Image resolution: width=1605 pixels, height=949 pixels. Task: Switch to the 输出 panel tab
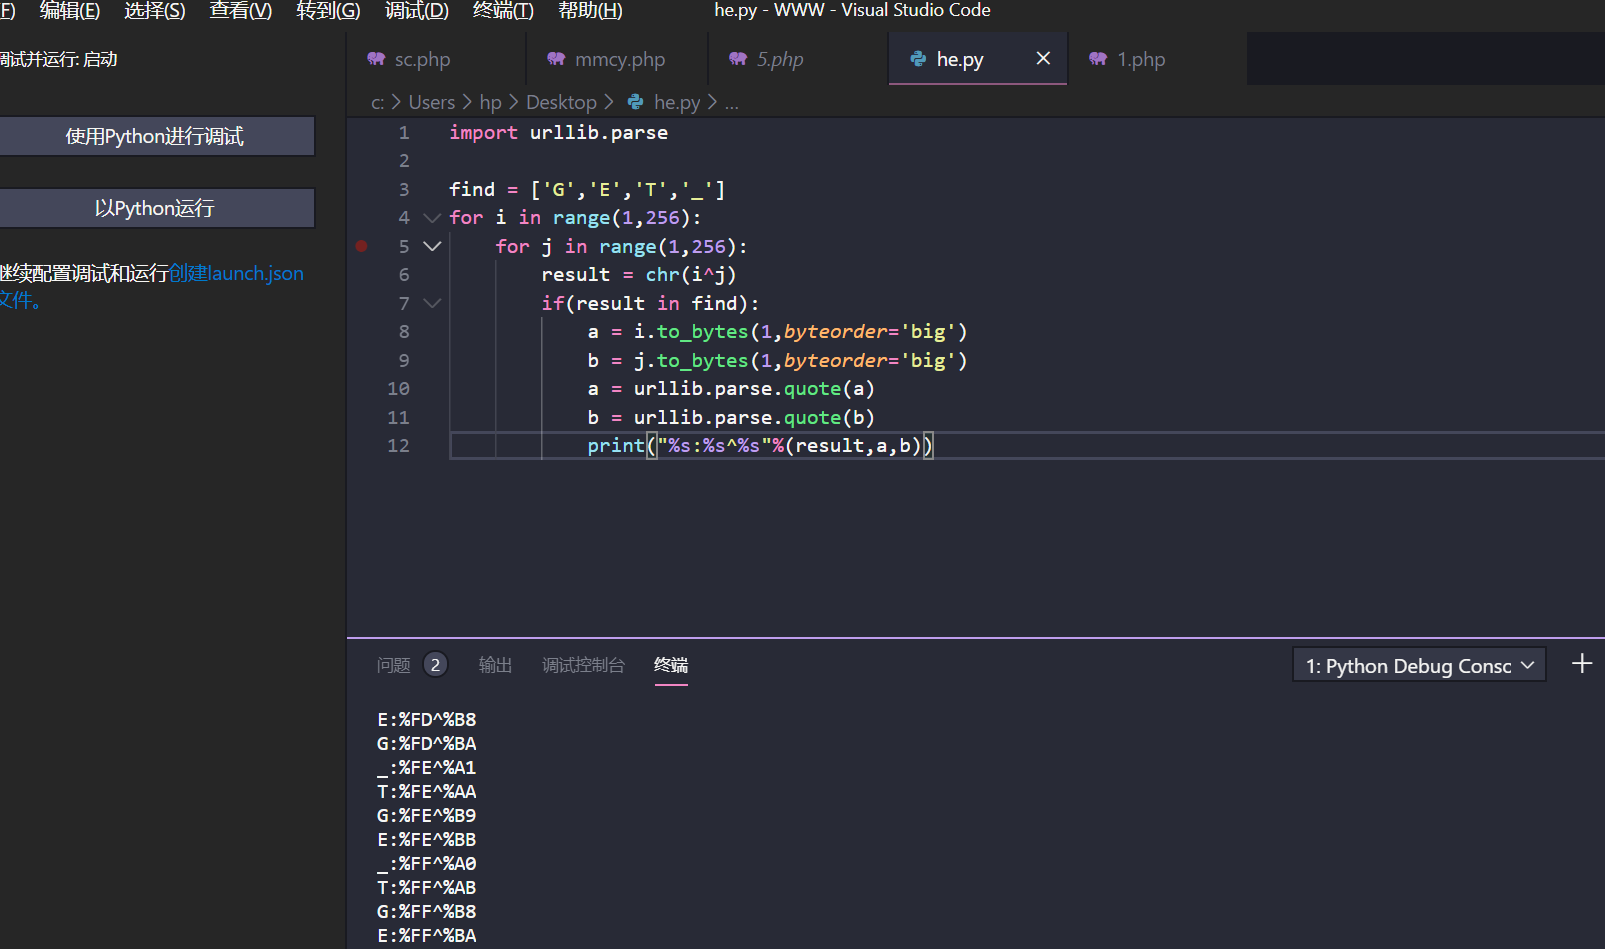pyautogui.click(x=495, y=665)
